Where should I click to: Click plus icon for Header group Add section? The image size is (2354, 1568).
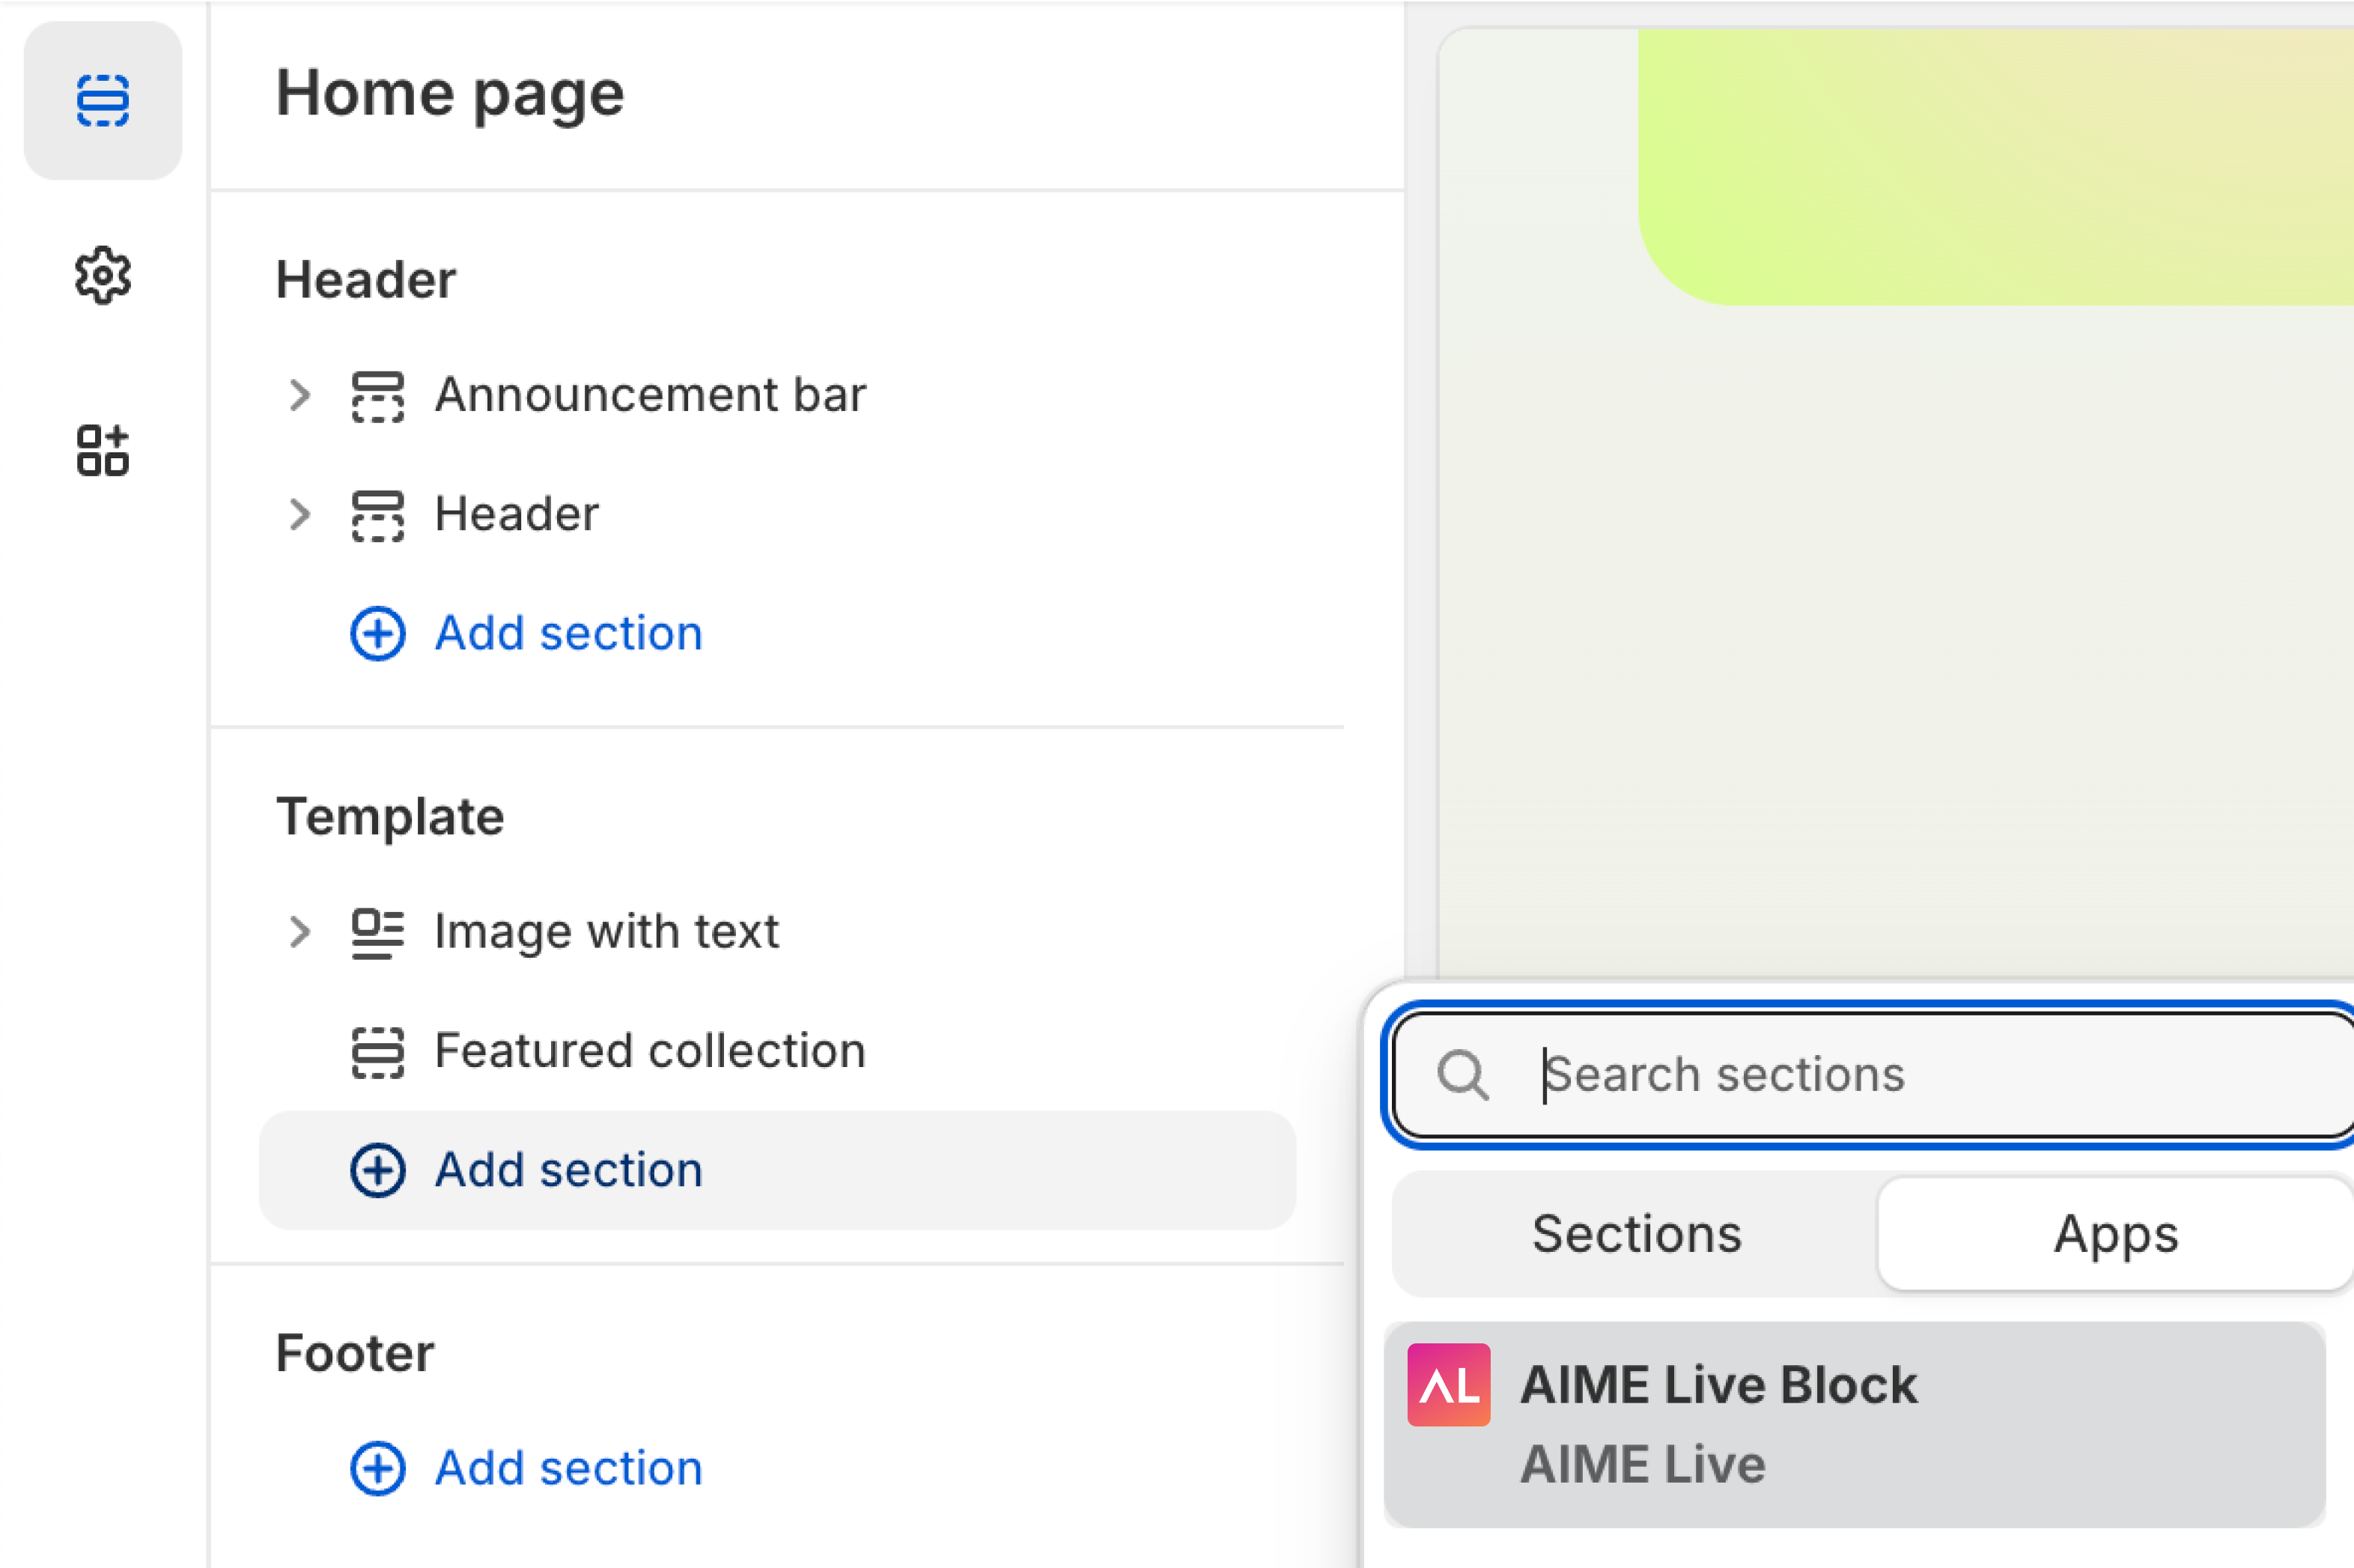click(378, 633)
